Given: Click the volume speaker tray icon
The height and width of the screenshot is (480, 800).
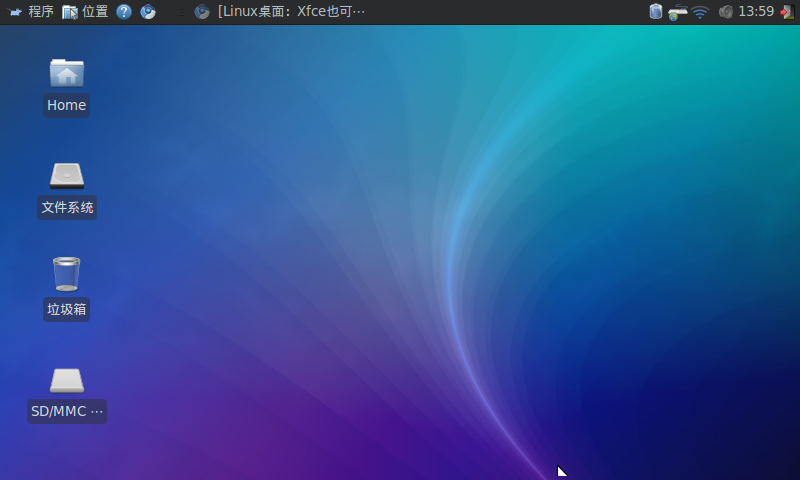Looking at the screenshot, I should coord(726,12).
